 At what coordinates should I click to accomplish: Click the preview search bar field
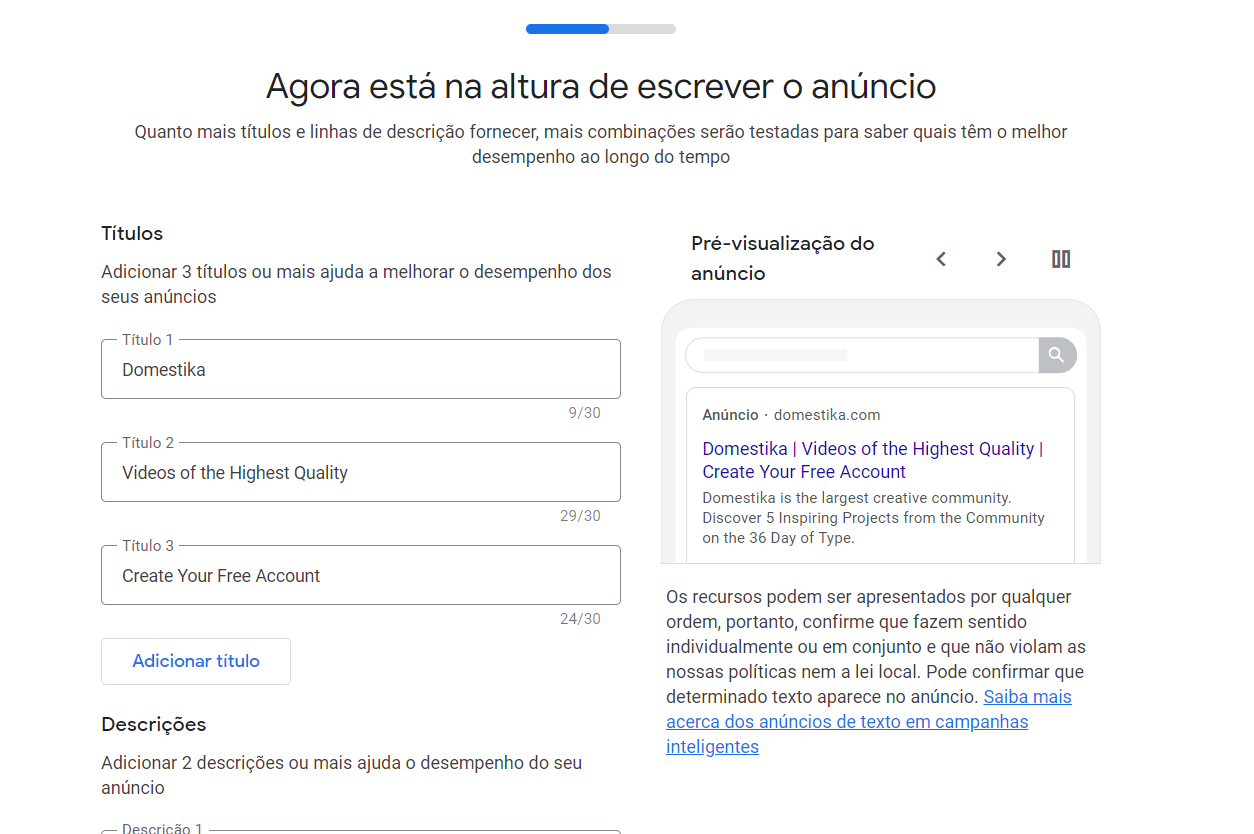click(862, 355)
